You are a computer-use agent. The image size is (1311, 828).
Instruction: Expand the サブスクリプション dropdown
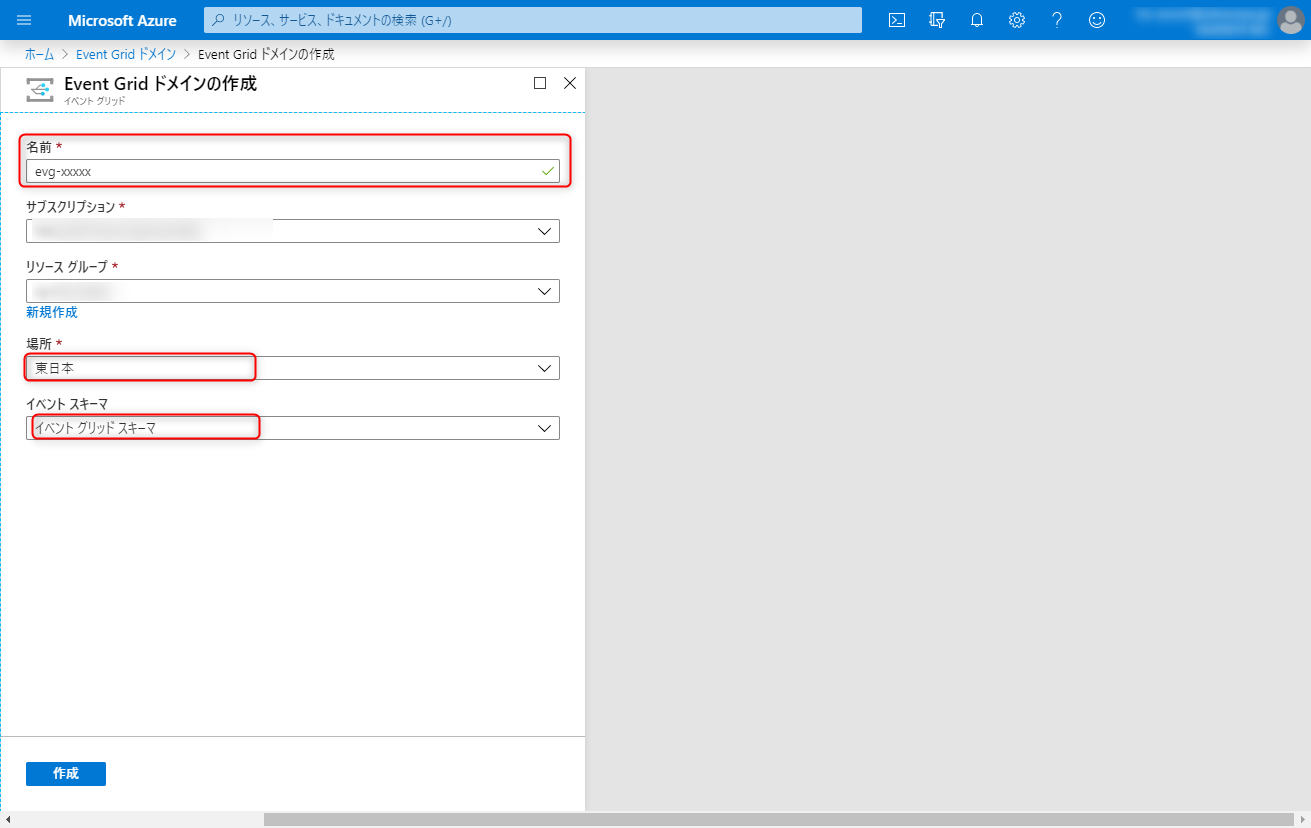[293, 231]
